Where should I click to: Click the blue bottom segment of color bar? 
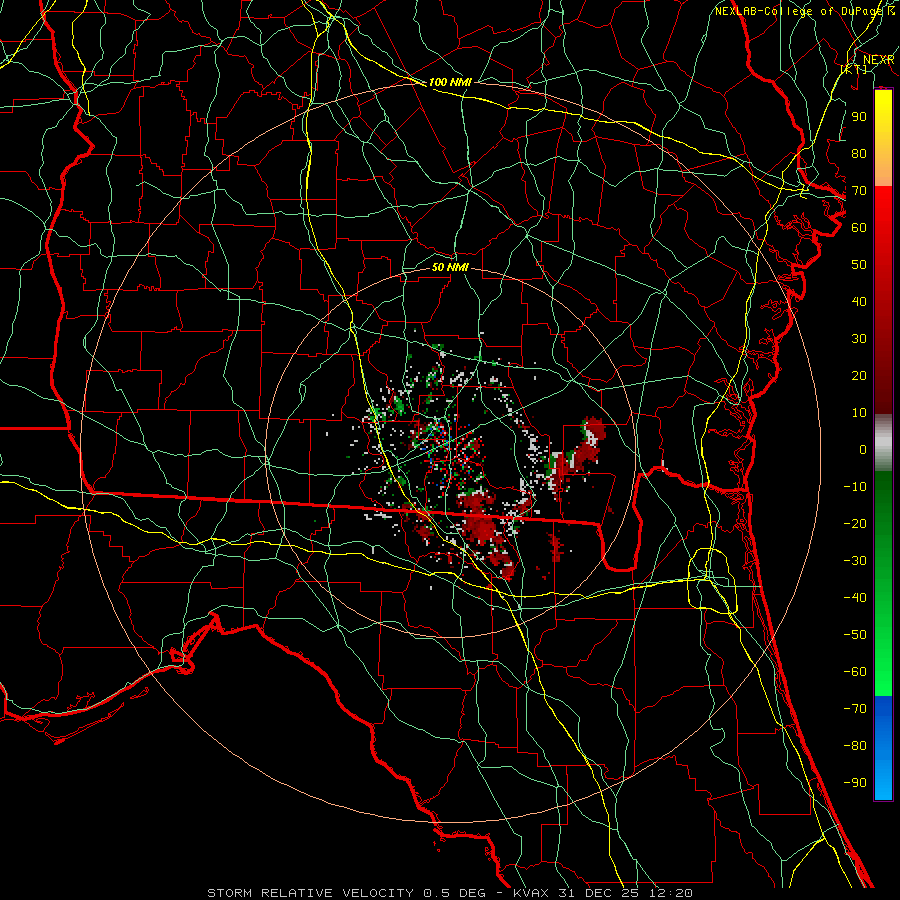(x=883, y=748)
